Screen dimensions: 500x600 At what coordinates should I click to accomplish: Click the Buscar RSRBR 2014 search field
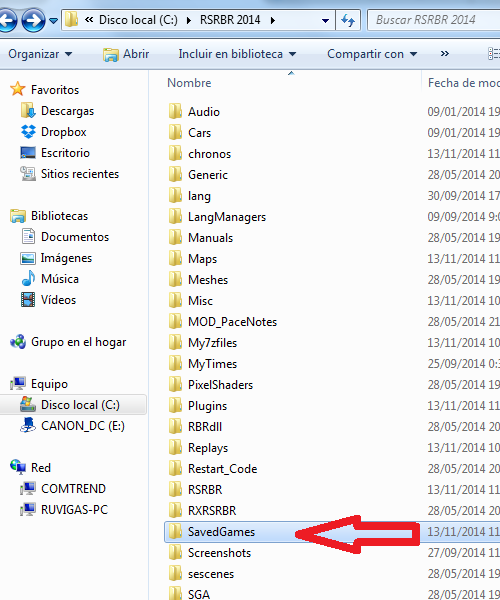433,20
